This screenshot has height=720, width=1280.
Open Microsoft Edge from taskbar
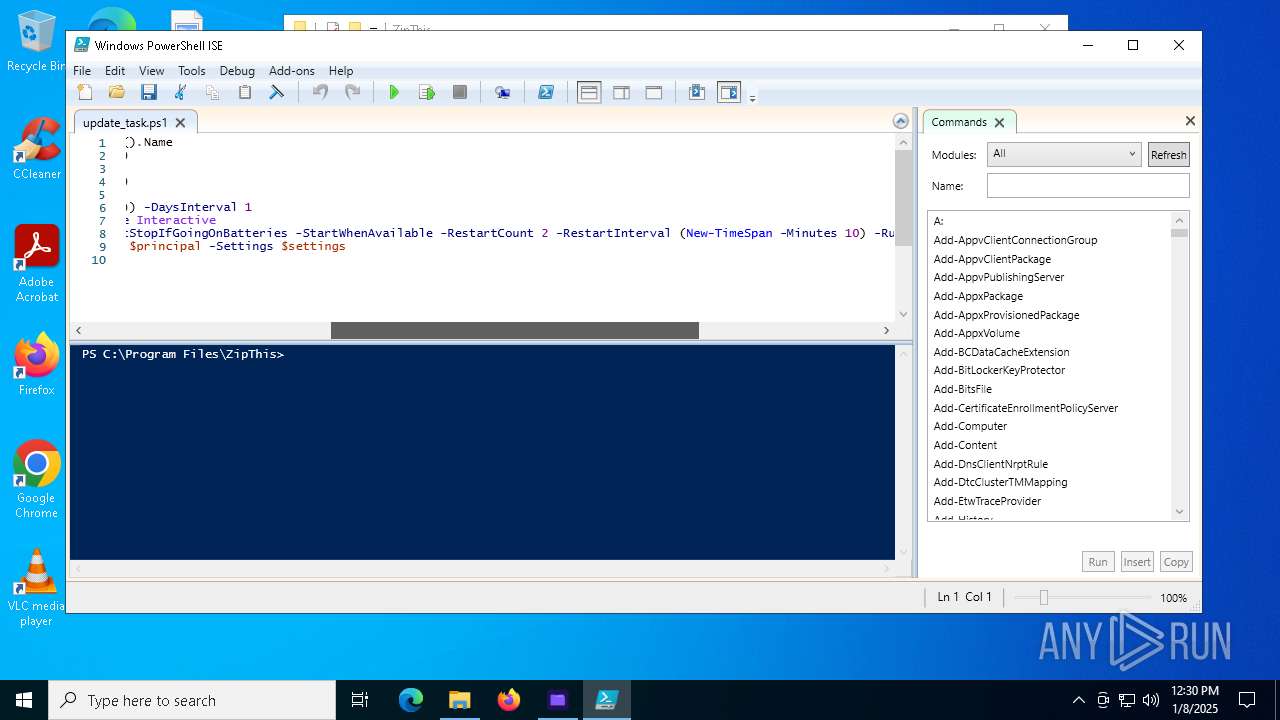point(411,700)
